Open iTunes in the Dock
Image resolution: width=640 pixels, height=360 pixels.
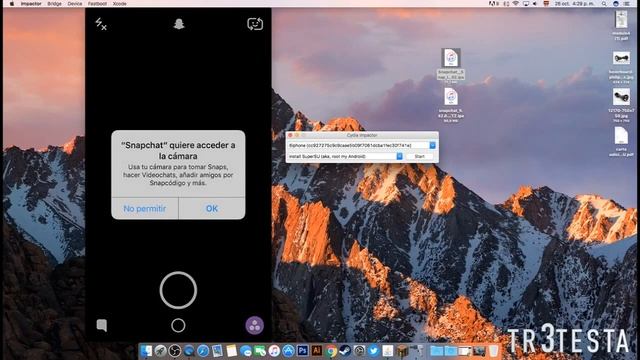(274, 351)
